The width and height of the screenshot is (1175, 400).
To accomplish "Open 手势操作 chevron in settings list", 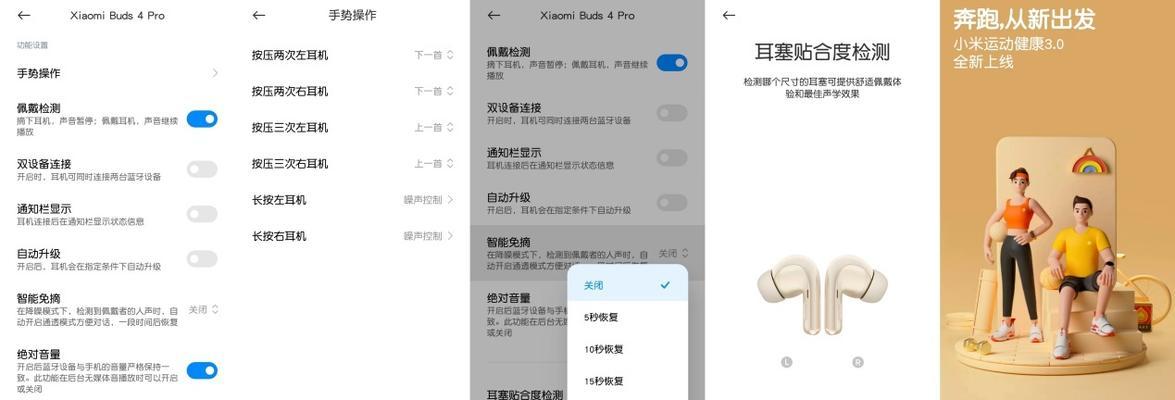I will click(x=215, y=73).
